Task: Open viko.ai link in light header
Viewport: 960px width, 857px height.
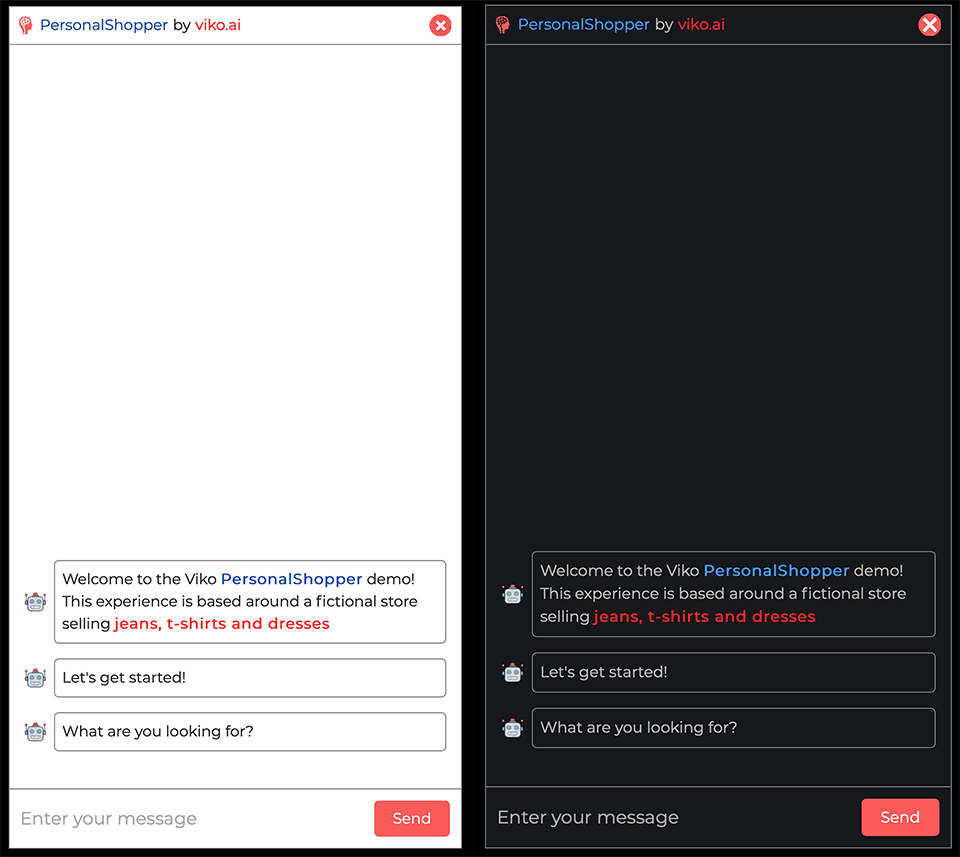Action: tap(218, 25)
